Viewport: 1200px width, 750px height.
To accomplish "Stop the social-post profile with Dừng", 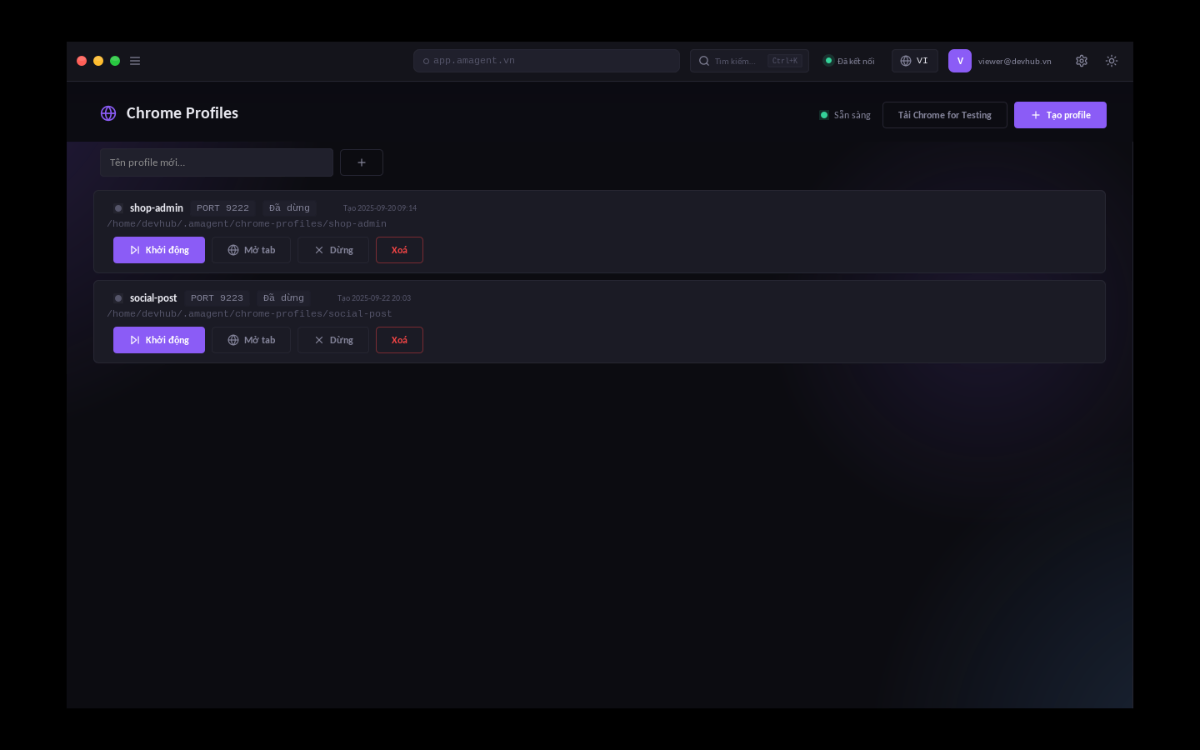I will (x=333, y=340).
